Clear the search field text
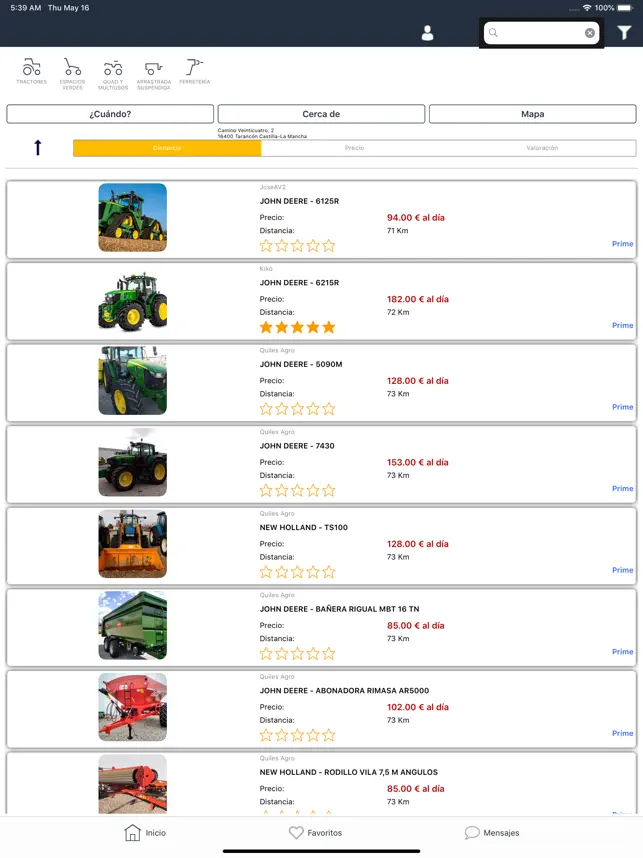Image resolution: width=643 pixels, height=858 pixels. pos(589,33)
